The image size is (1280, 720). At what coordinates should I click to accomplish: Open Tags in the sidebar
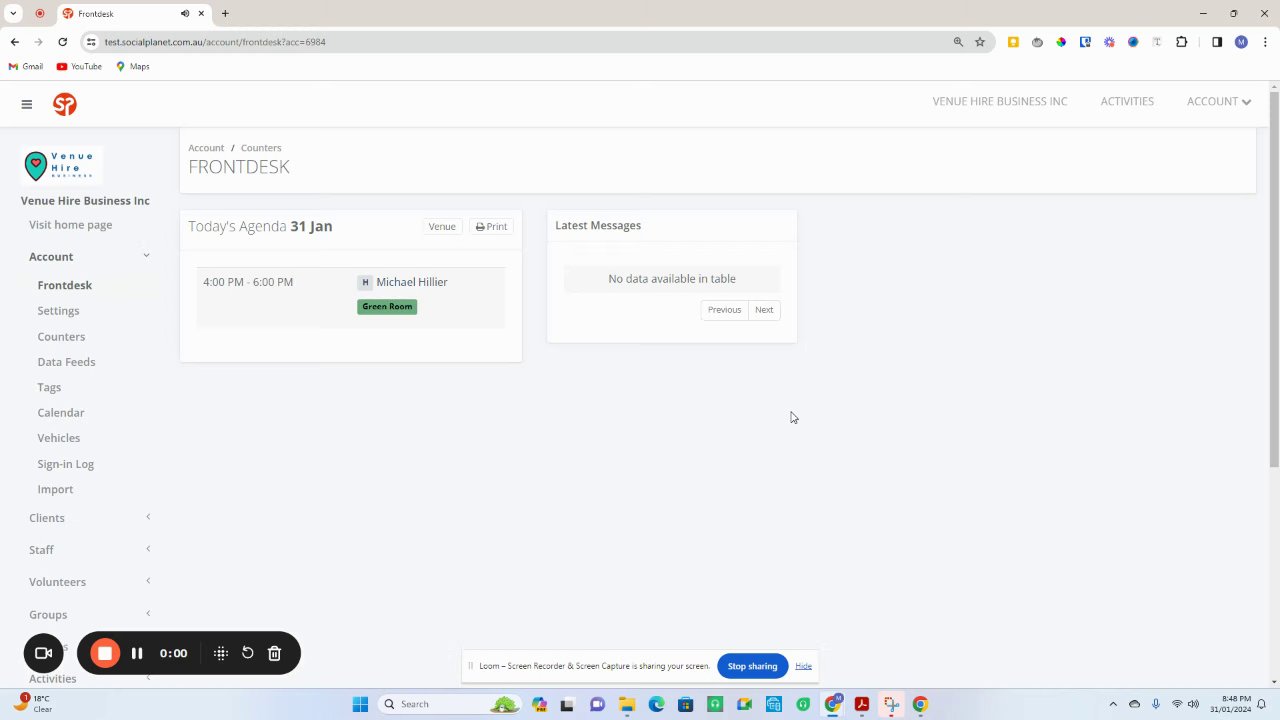point(49,387)
